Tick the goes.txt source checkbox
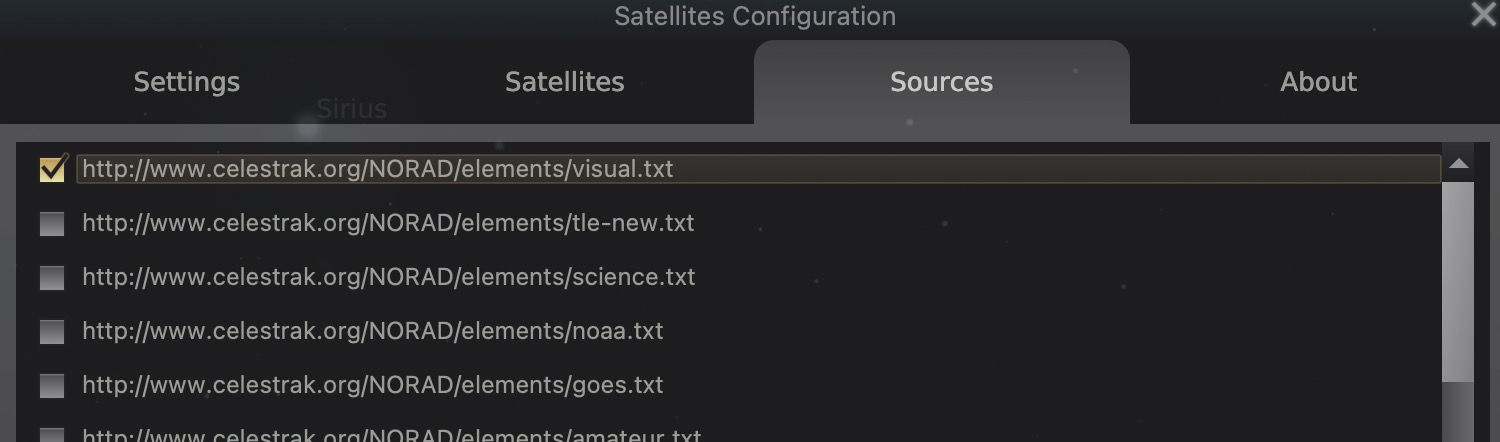This screenshot has height=442, width=1500. pos(52,386)
